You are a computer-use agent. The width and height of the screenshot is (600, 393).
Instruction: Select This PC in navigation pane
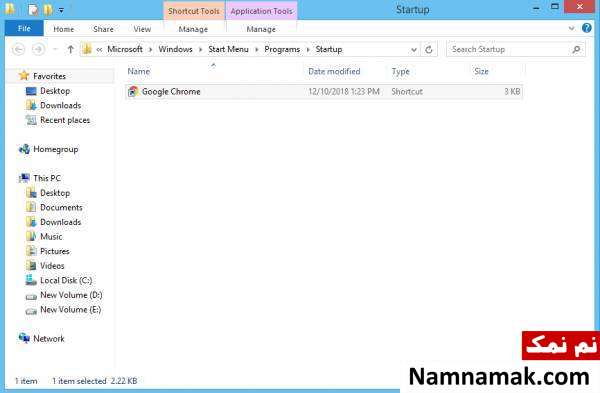coord(47,178)
